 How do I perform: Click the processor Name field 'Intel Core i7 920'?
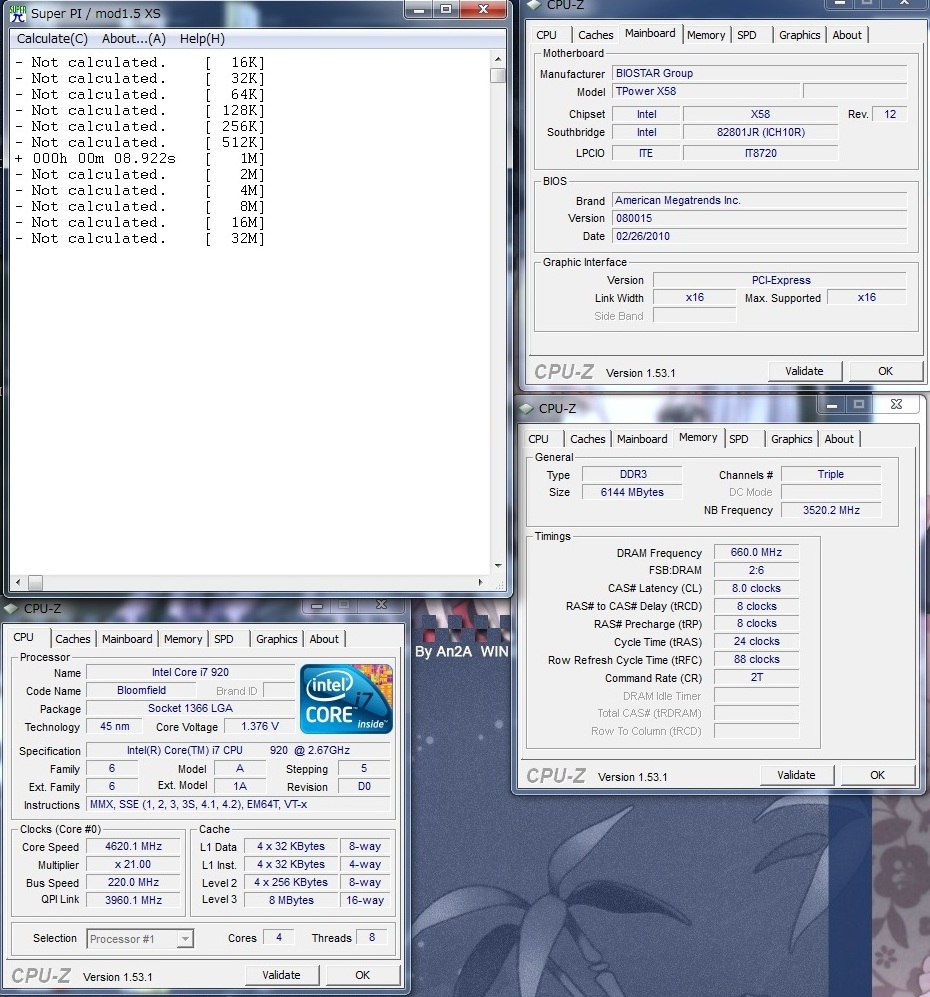pos(190,672)
